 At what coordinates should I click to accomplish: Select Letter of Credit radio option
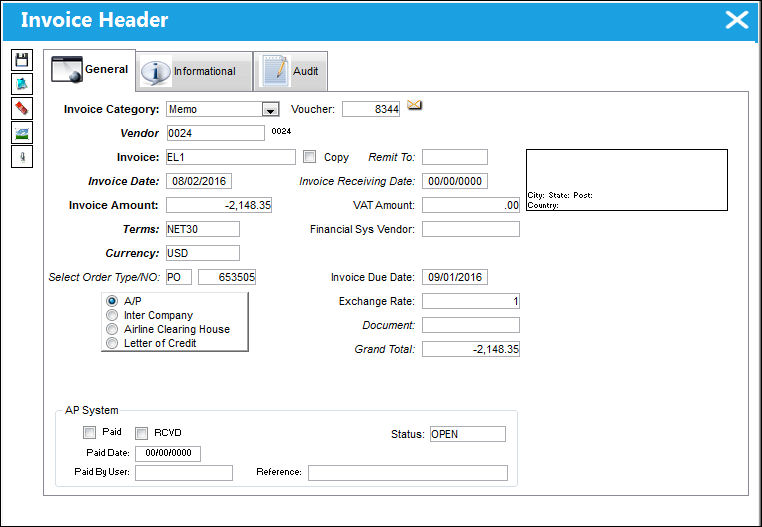tap(112, 343)
